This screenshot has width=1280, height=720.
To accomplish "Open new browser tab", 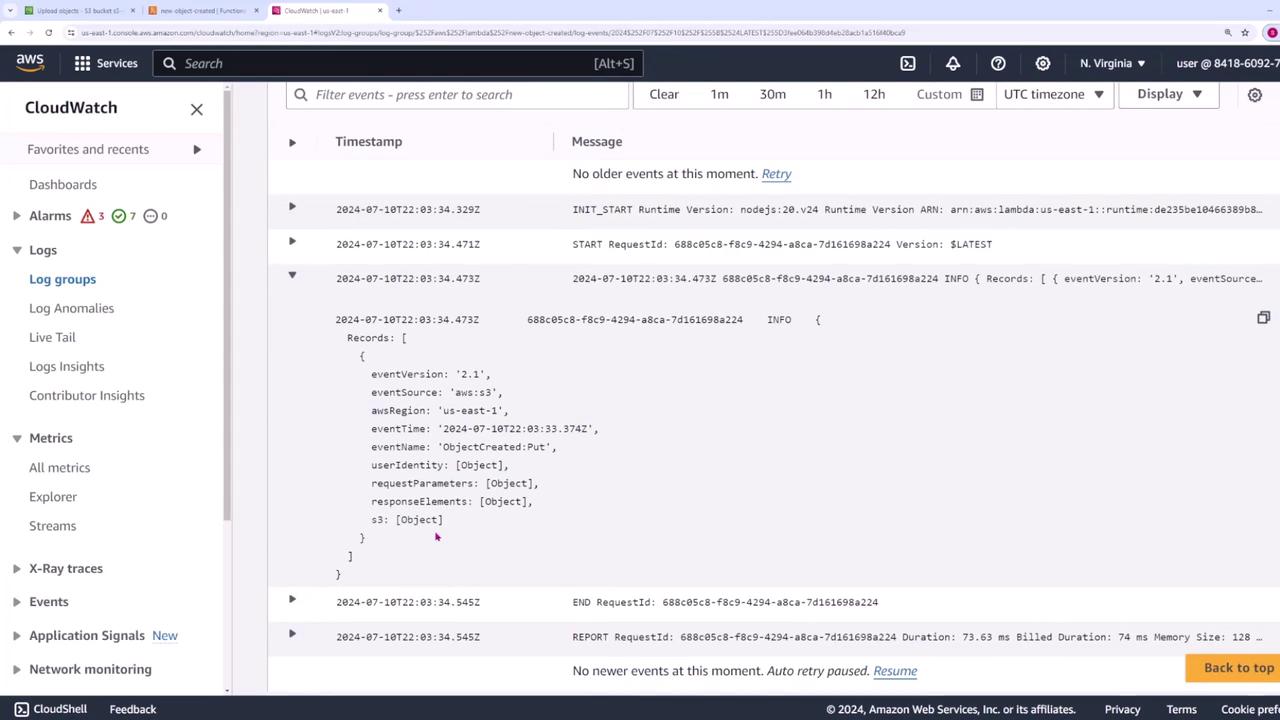I will [398, 11].
